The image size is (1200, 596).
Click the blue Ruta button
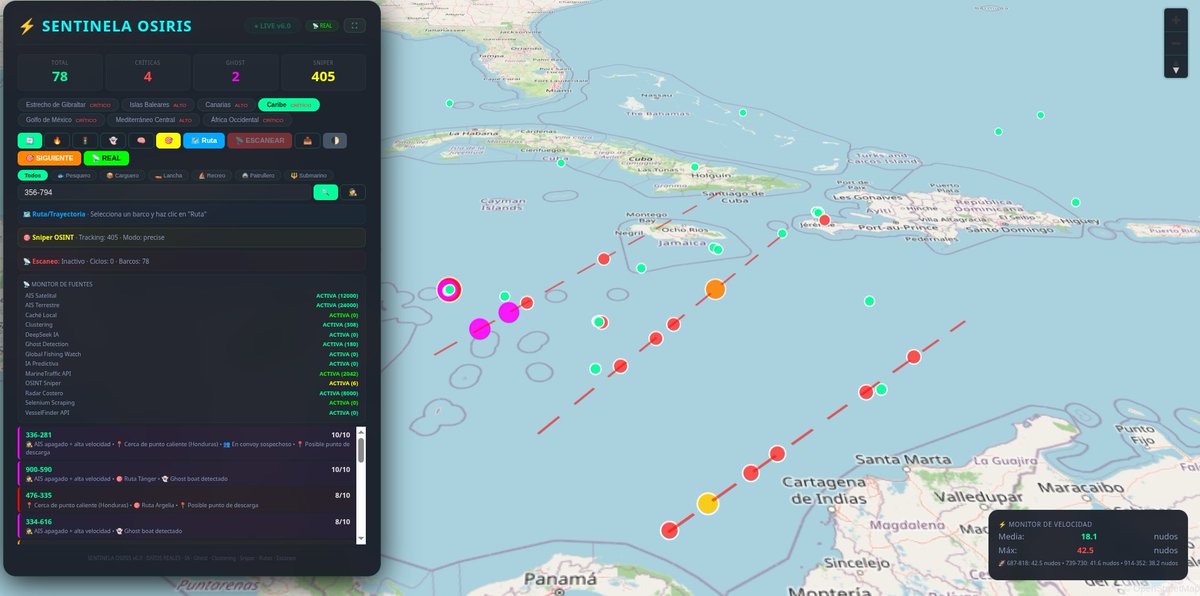pyautogui.click(x=204, y=141)
